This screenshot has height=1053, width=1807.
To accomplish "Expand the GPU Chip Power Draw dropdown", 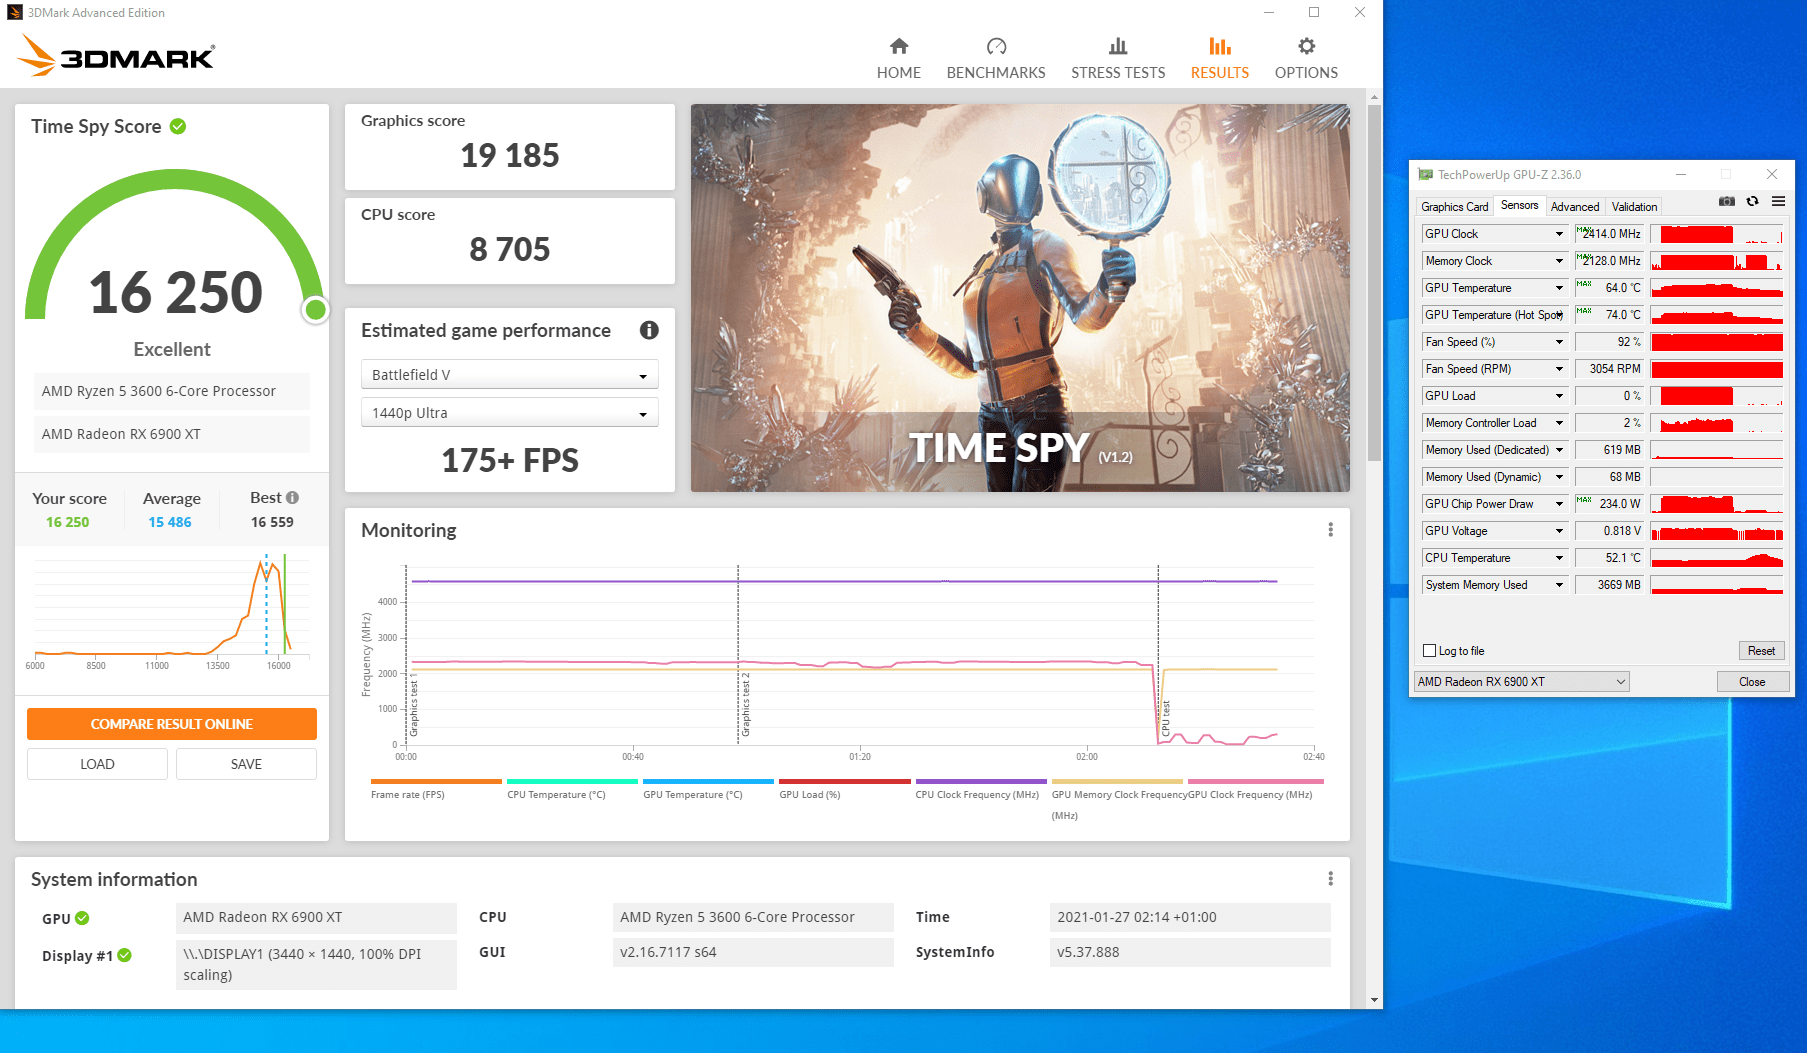I will [1559, 504].
